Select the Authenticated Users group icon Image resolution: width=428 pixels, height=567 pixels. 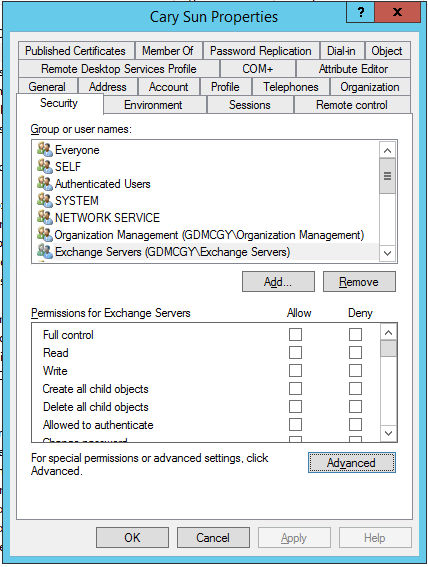pyautogui.click(x=45, y=183)
